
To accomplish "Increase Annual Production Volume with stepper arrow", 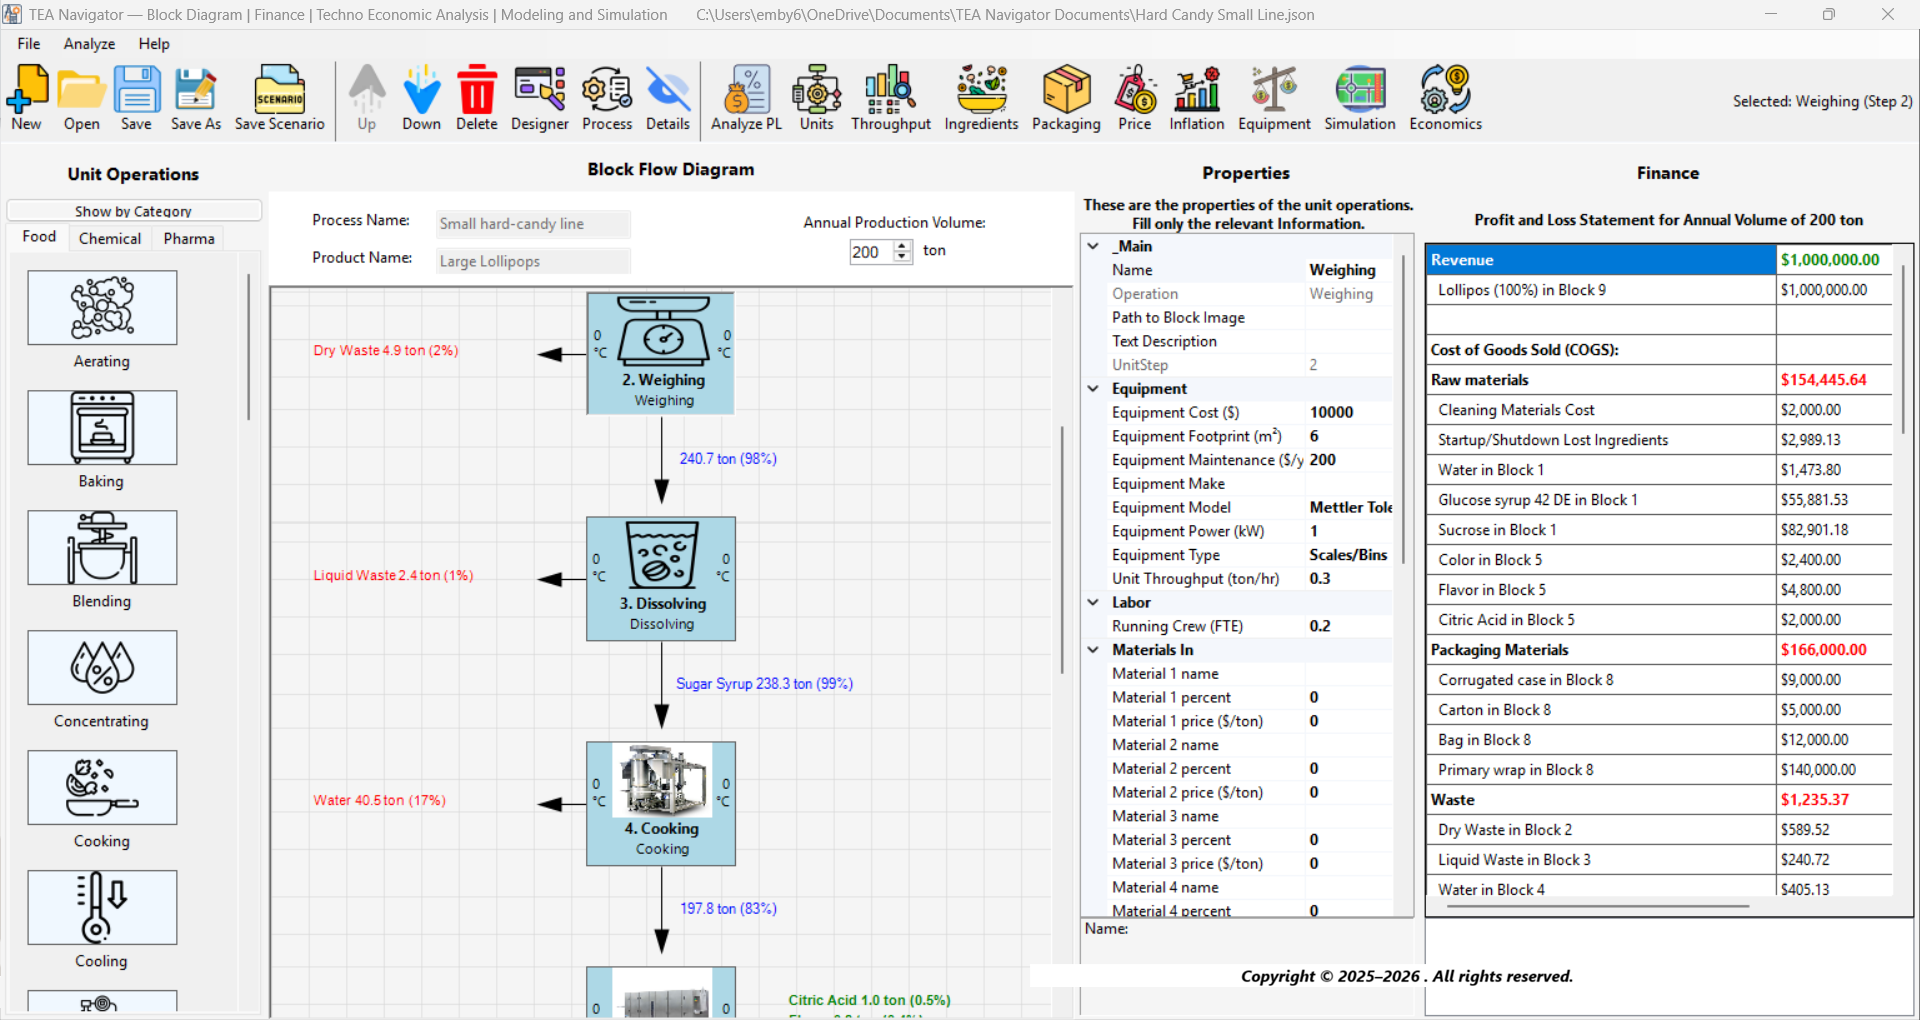I will (x=903, y=246).
